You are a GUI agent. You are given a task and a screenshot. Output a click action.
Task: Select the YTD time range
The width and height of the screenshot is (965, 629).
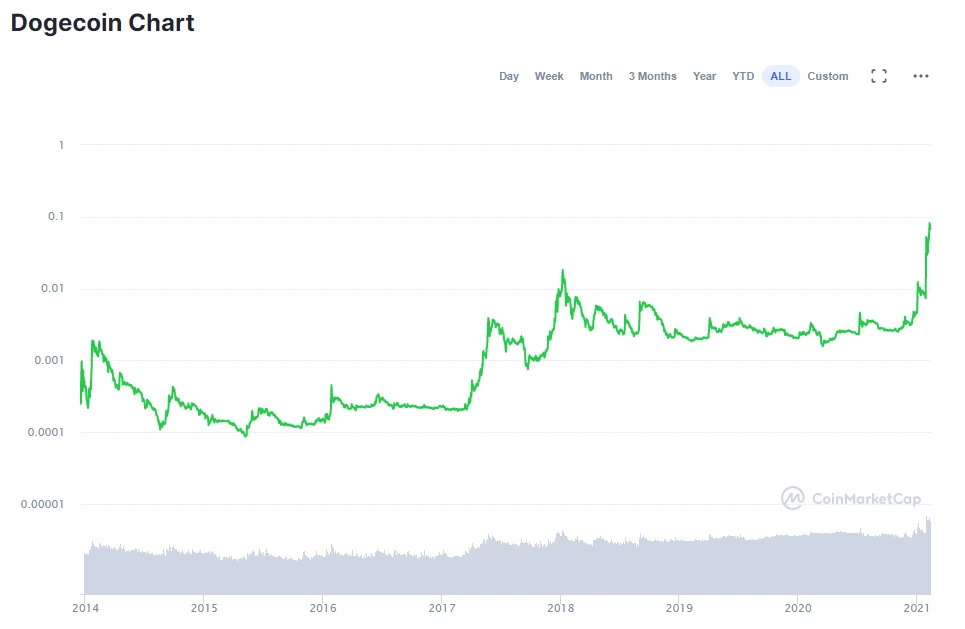click(x=743, y=76)
